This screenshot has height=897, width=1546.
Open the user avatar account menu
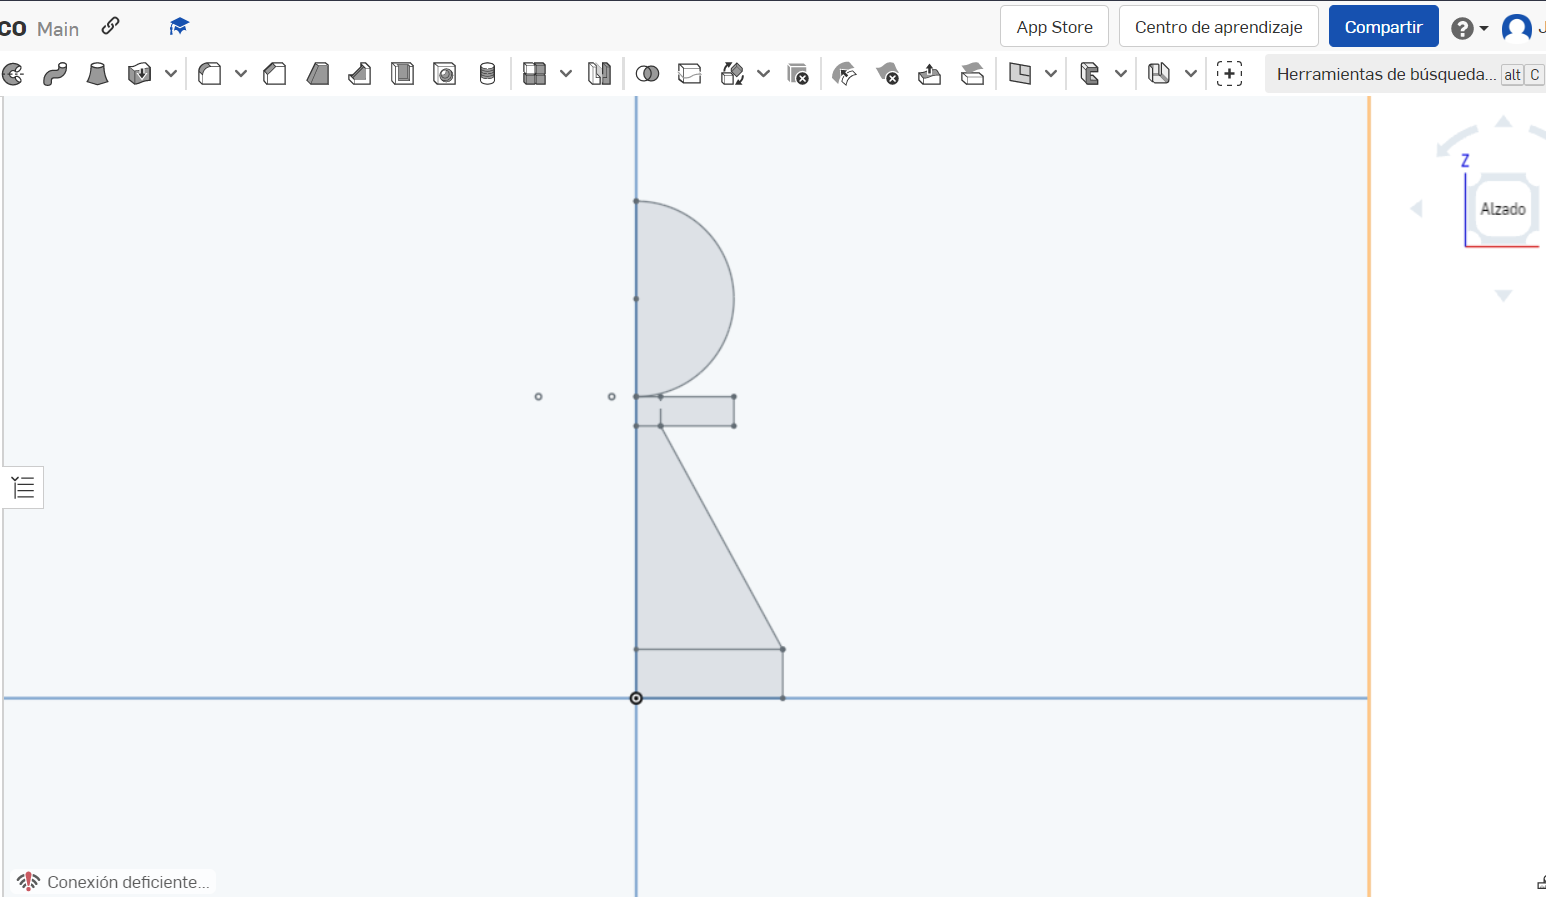tap(1518, 26)
